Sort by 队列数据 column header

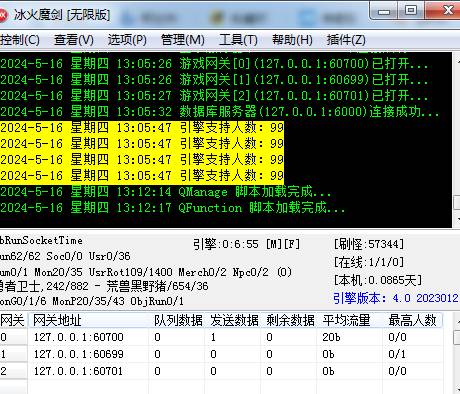(x=177, y=321)
